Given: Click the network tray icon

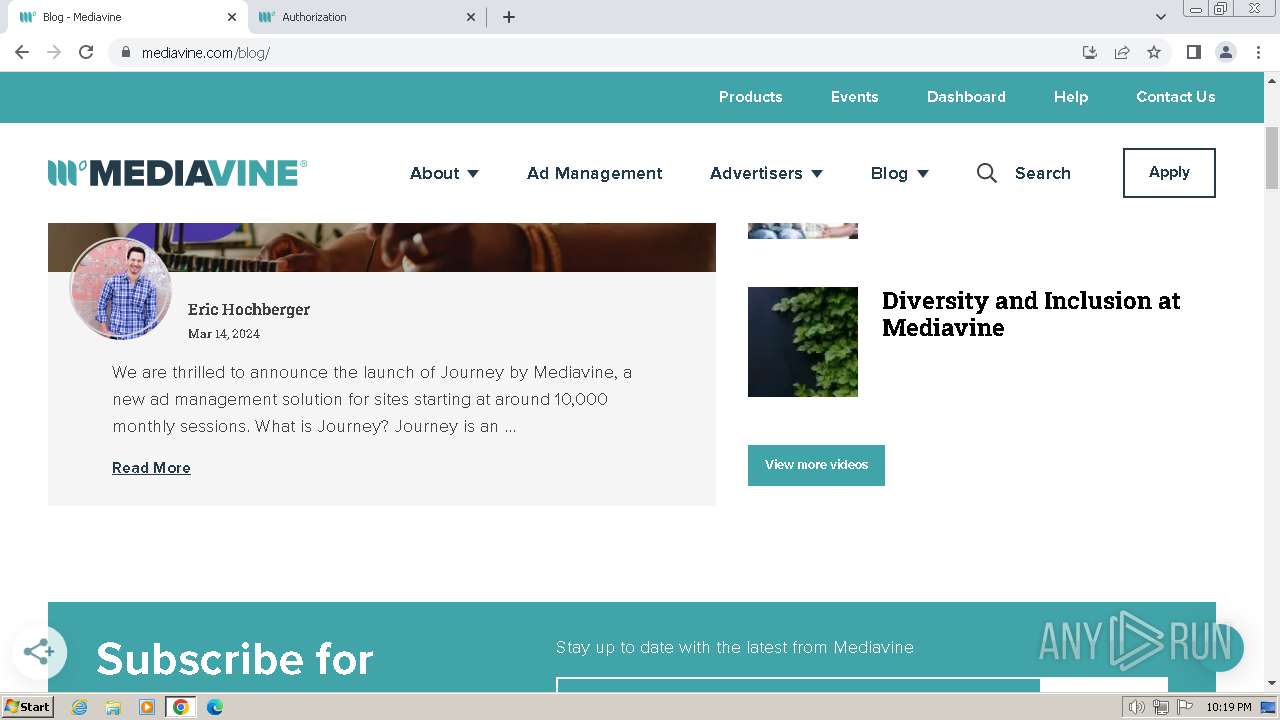Looking at the screenshot, I should tap(1161, 707).
